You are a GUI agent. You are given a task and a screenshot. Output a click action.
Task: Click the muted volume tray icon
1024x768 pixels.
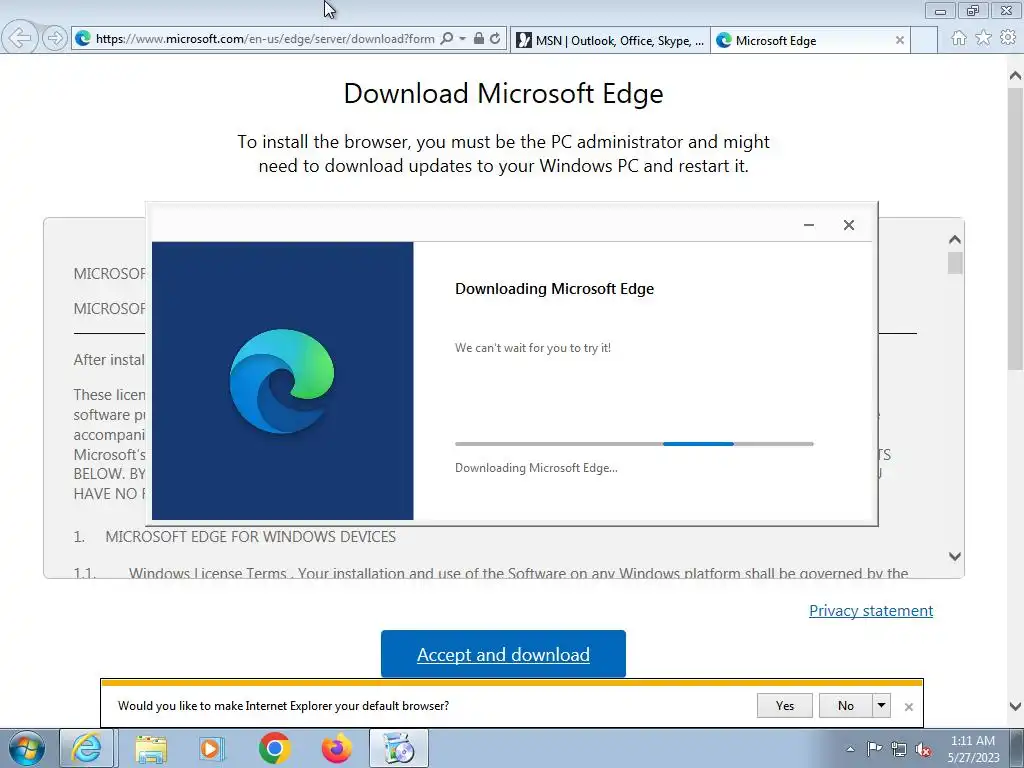(x=923, y=750)
